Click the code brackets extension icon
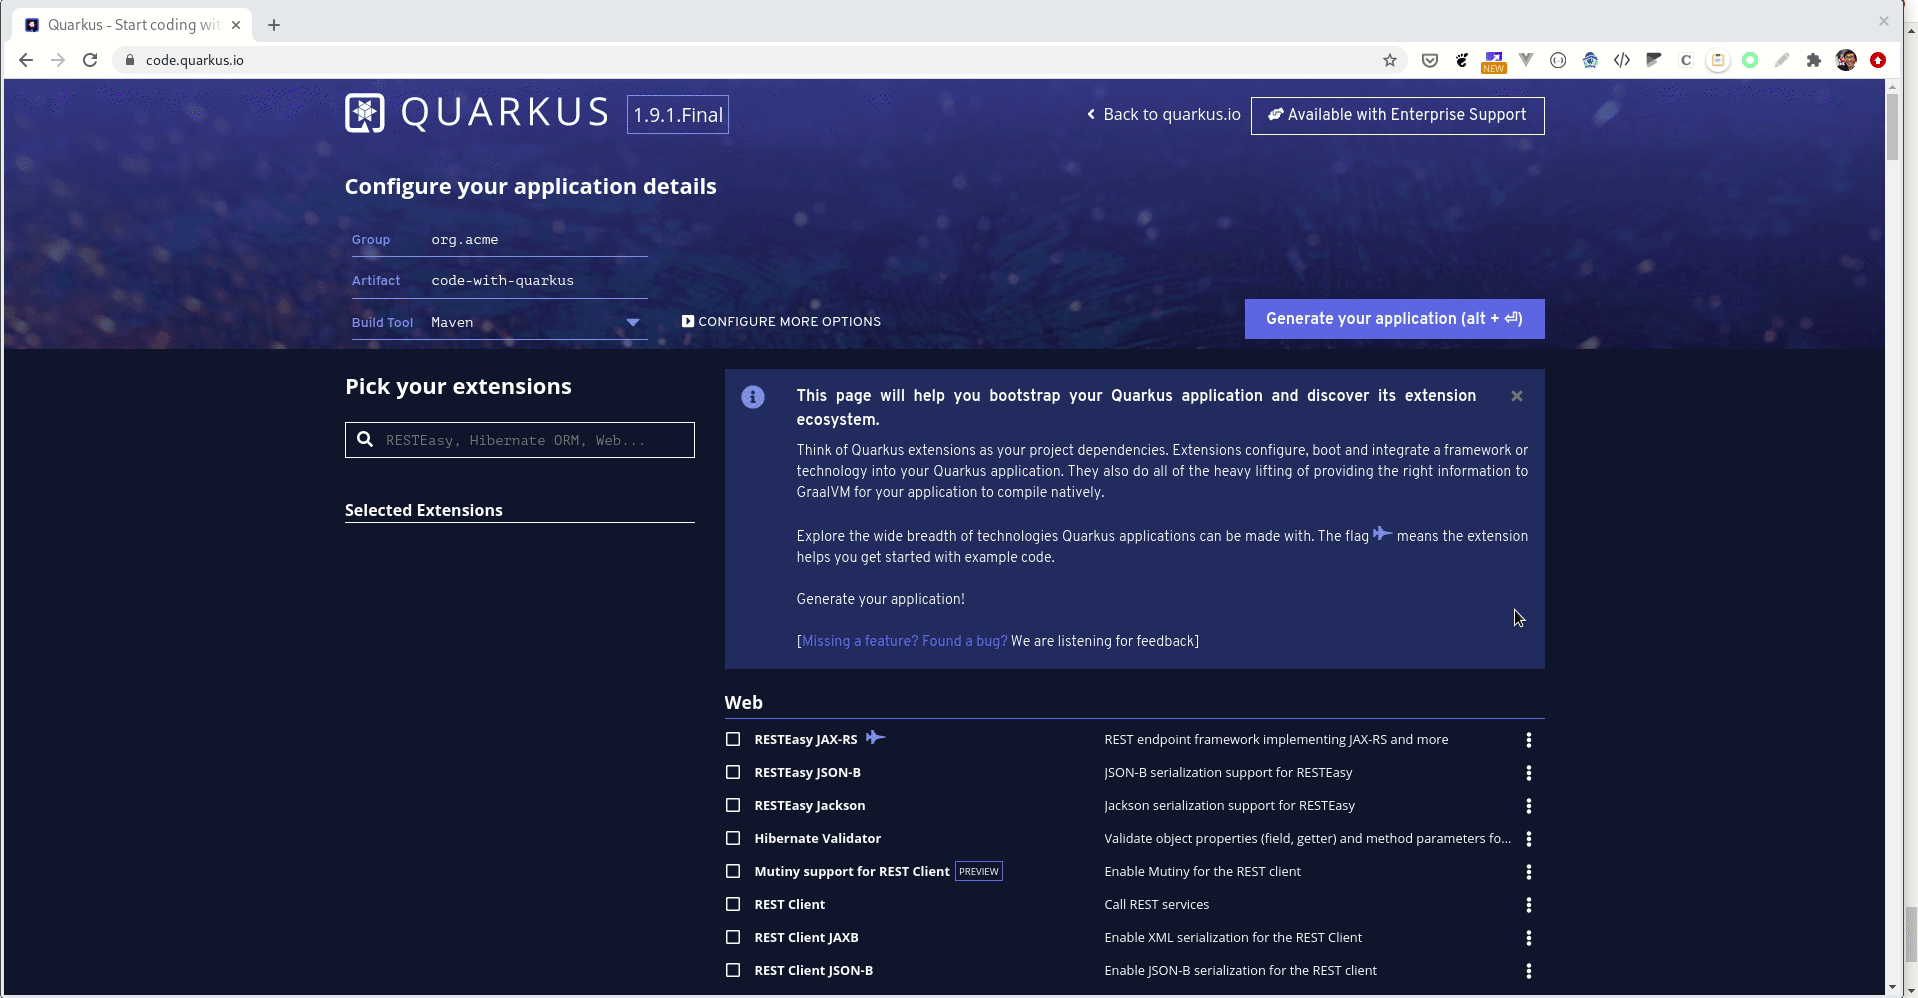The image size is (1918, 998). [x=1622, y=60]
